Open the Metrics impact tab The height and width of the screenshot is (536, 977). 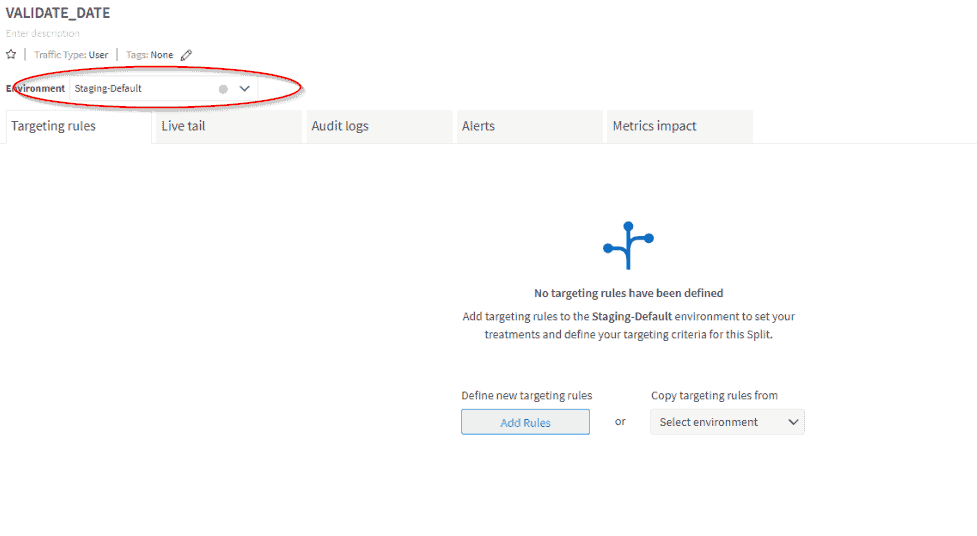[x=680, y=127]
